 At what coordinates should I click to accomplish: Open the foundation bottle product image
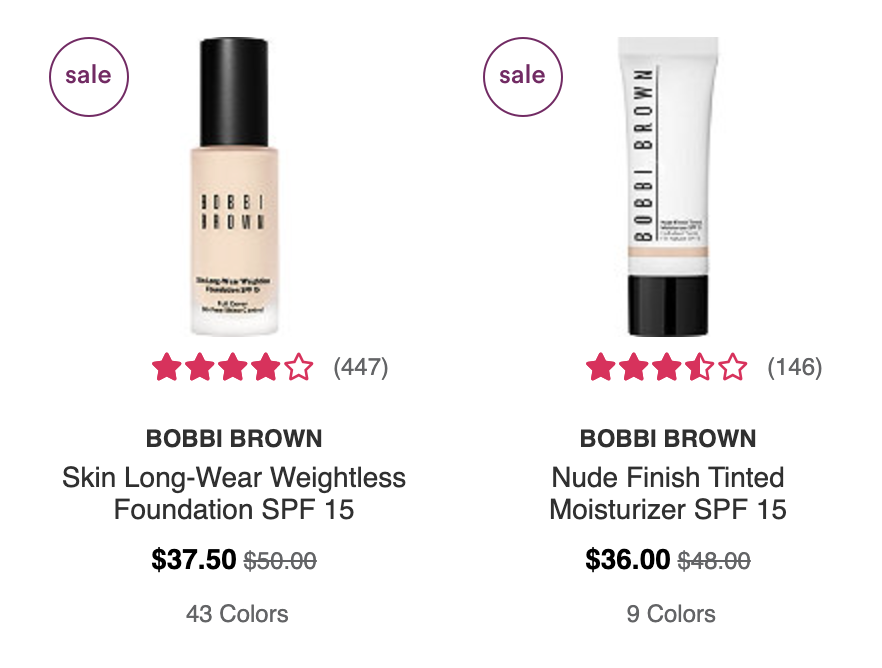pyautogui.click(x=234, y=187)
